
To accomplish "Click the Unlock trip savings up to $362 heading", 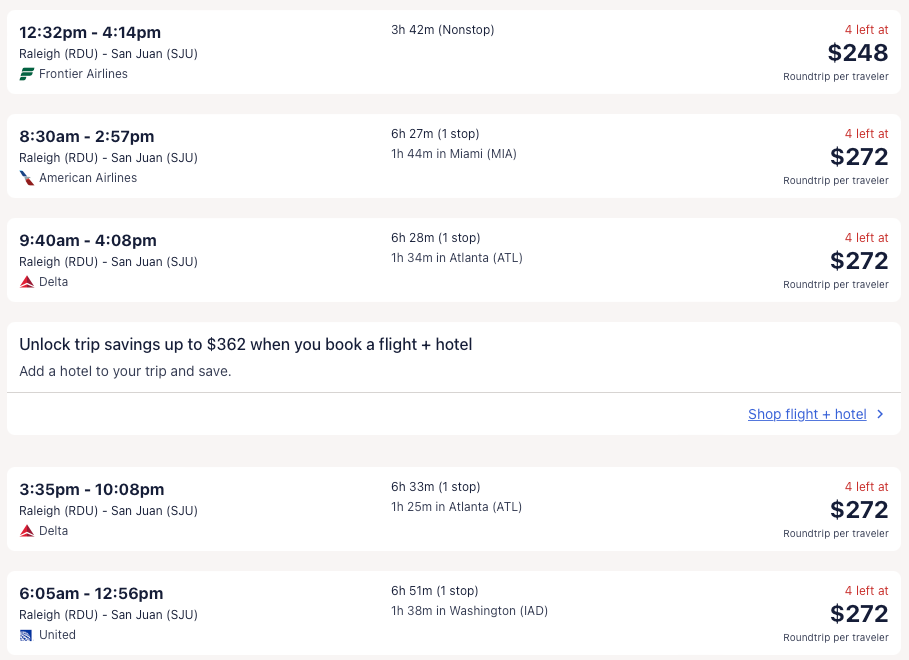I will tap(246, 345).
